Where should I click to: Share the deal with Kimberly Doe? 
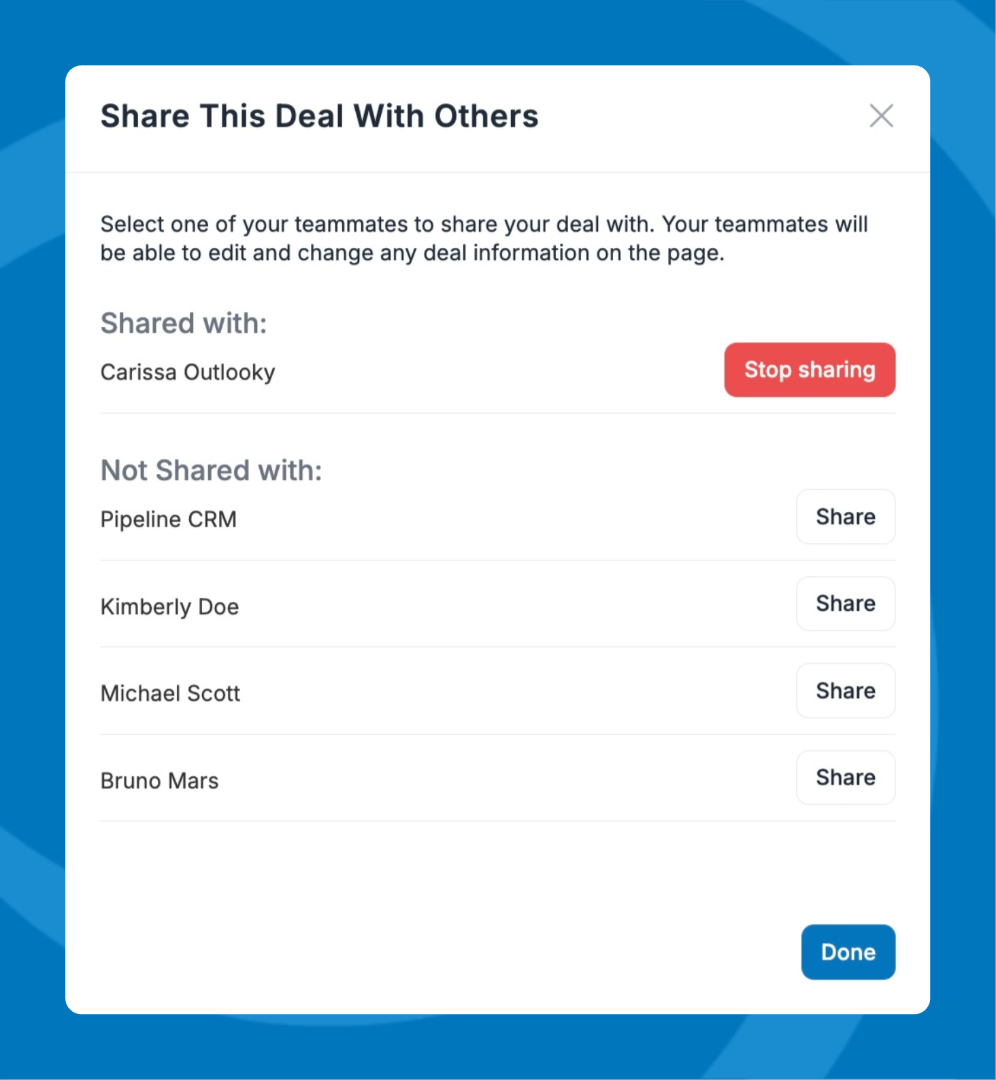click(845, 604)
